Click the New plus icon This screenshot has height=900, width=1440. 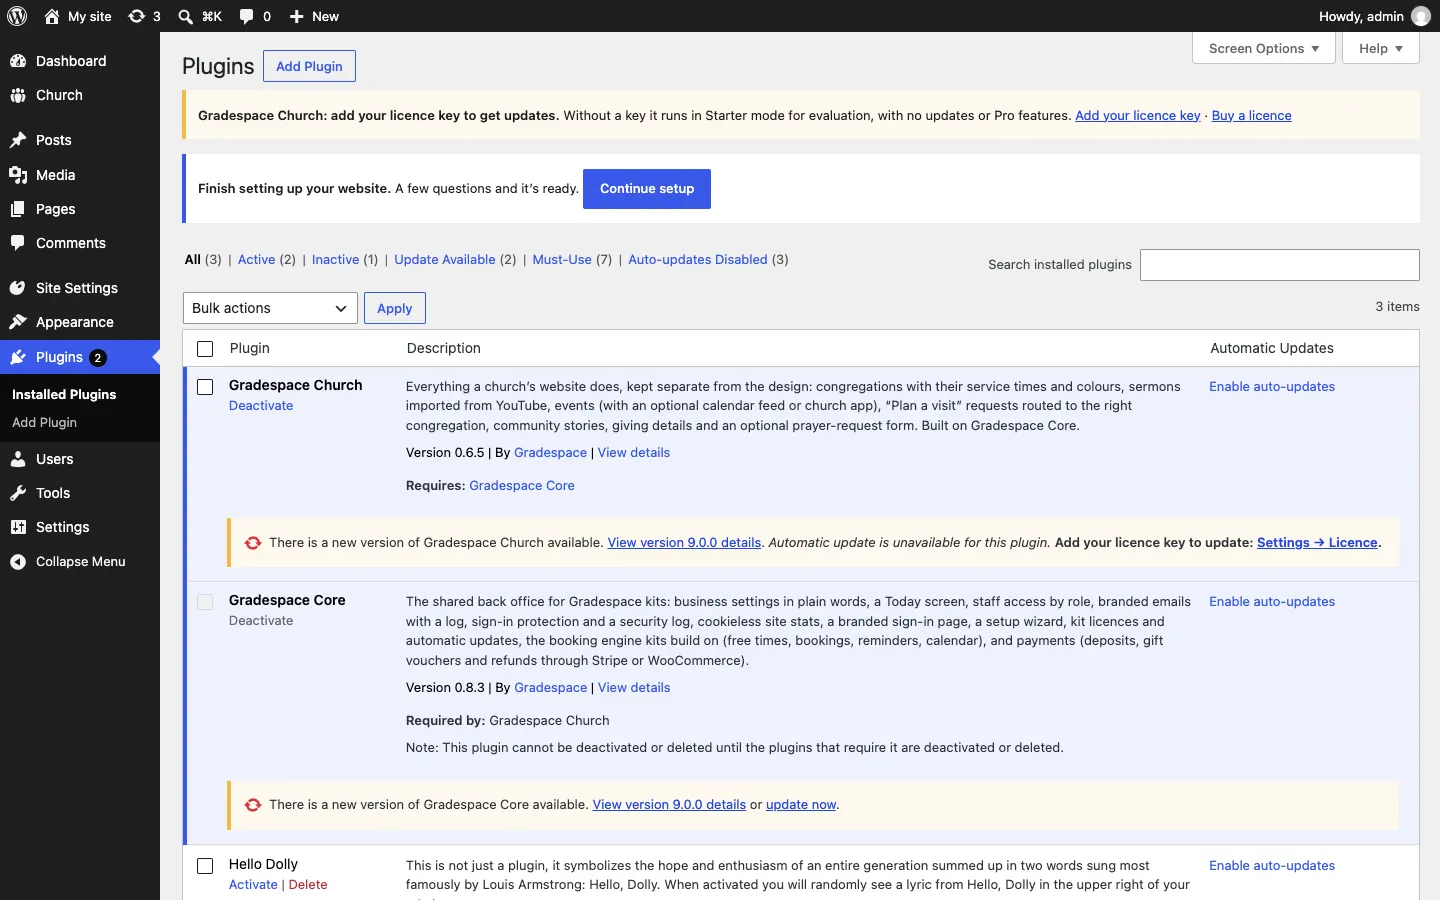pos(297,16)
